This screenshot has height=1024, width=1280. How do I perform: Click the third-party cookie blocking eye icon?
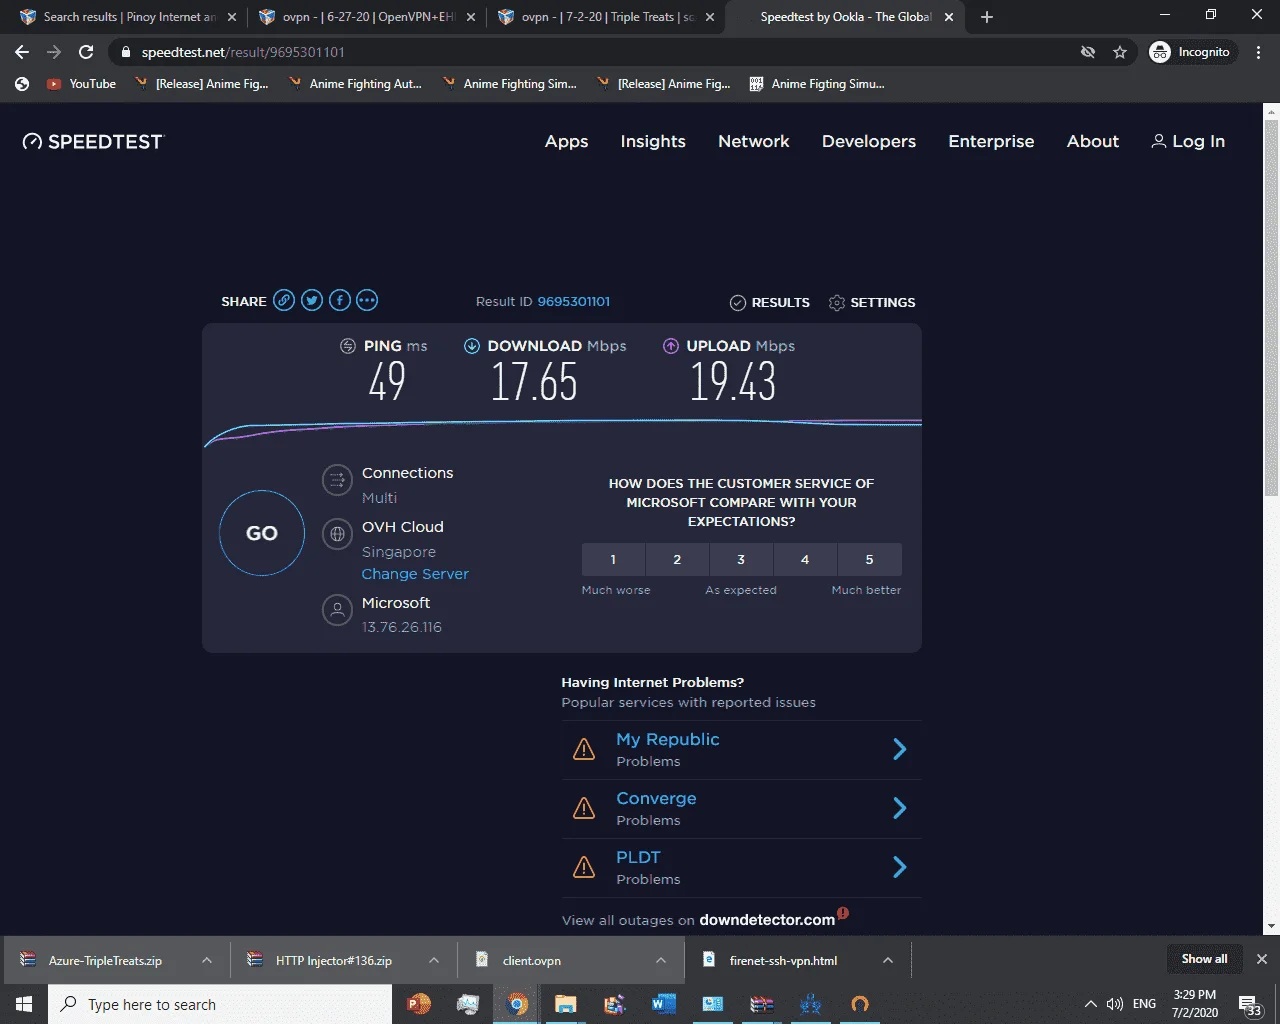tap(1088, 52)
